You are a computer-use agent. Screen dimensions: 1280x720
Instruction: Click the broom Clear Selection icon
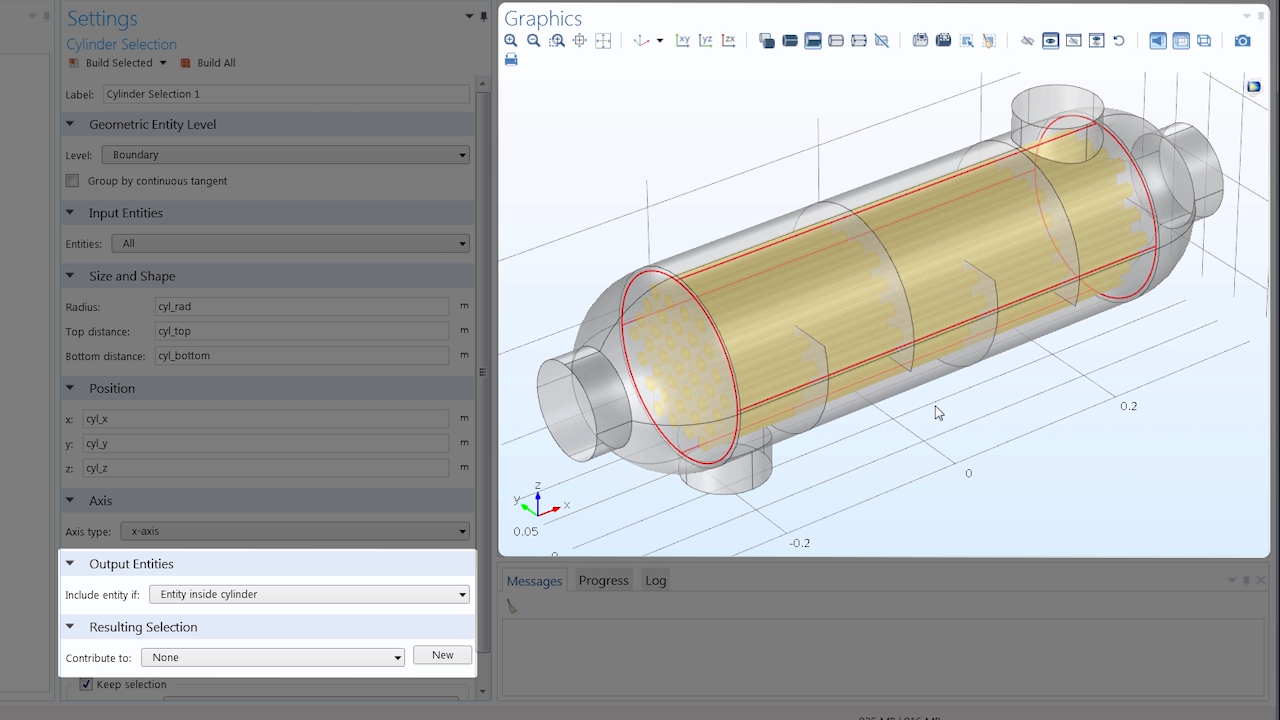point(989,41)
